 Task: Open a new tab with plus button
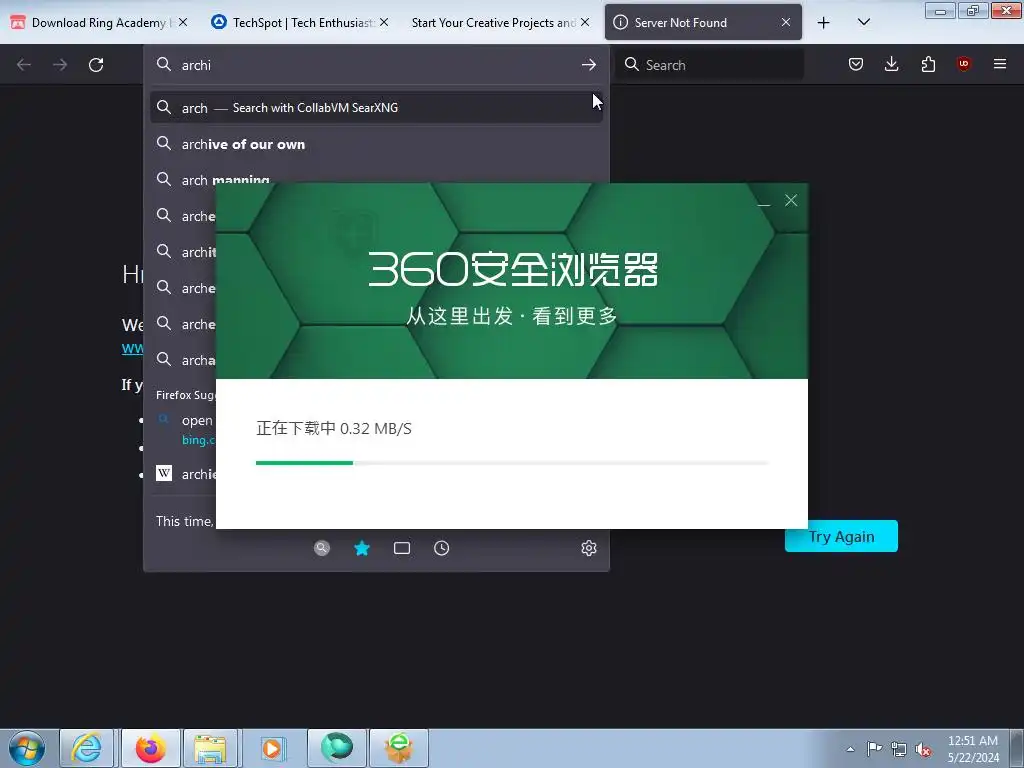pyautogui.click(x=824, y=23)
